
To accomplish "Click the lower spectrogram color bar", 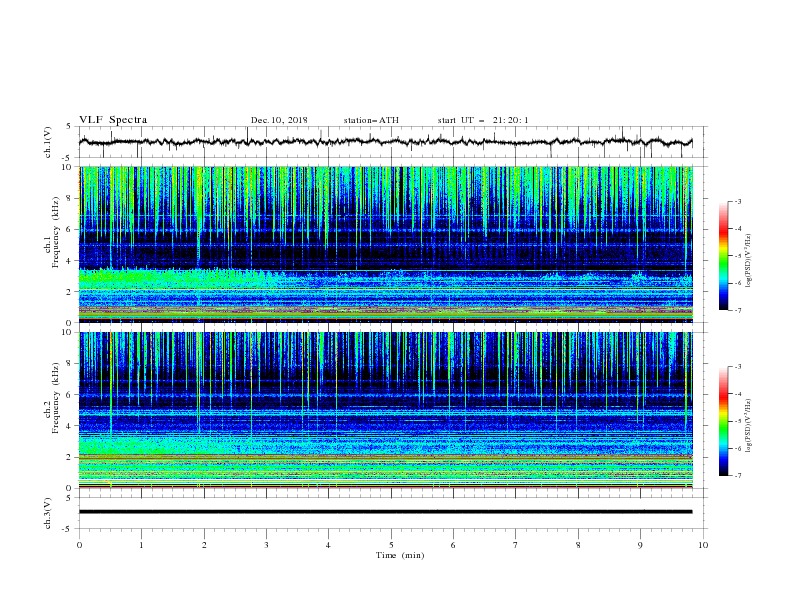I will pos(724,421).
